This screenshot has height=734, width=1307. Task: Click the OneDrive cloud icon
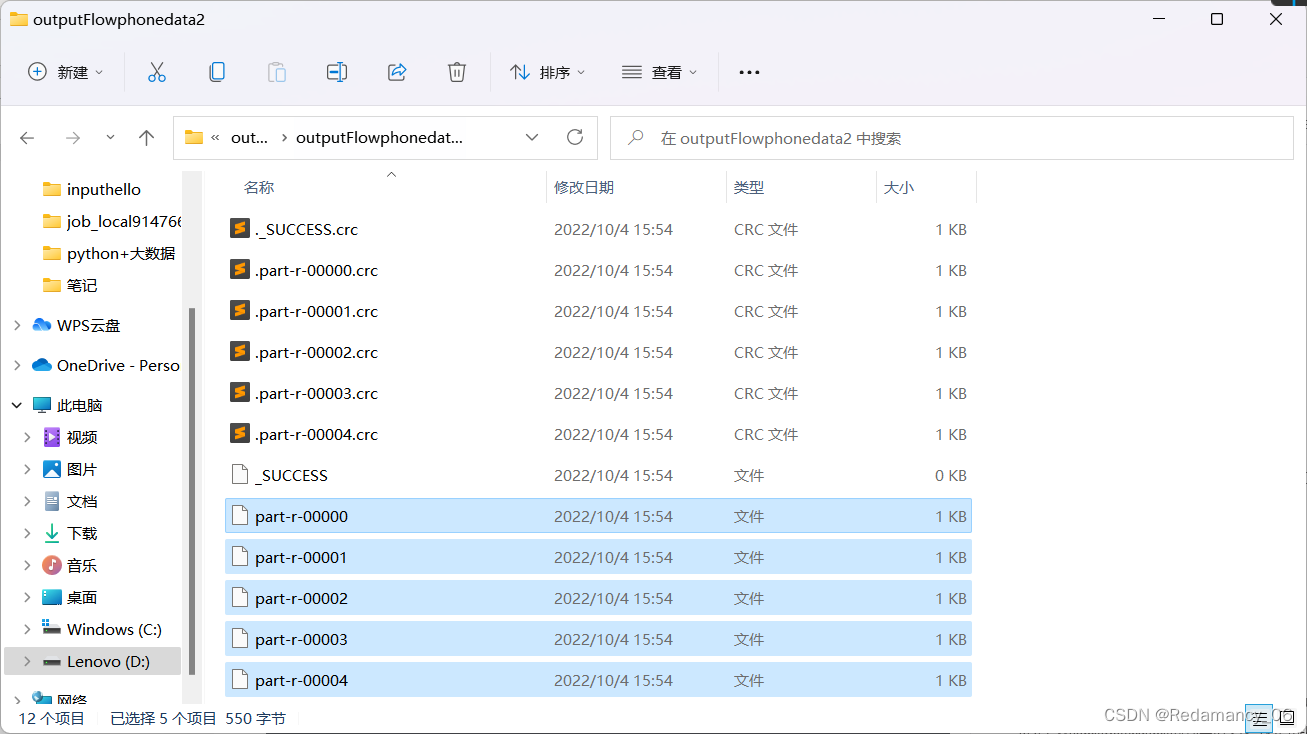pyautogui.click(x=42, y=365)
